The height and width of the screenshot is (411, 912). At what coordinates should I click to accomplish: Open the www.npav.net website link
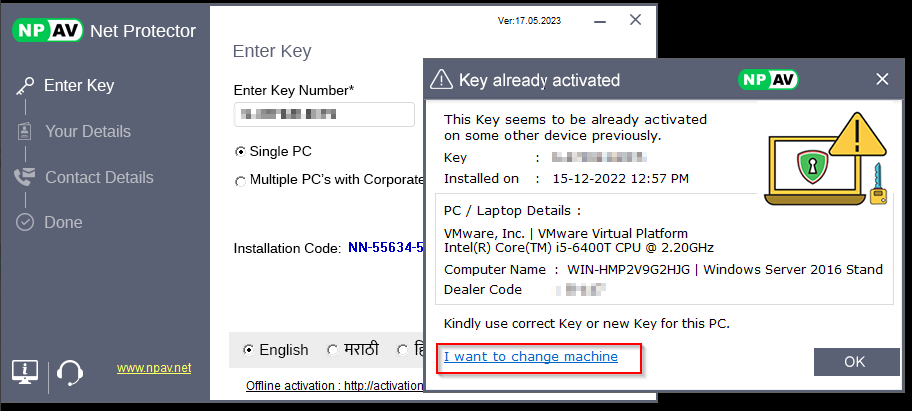(x=154, y=368)
